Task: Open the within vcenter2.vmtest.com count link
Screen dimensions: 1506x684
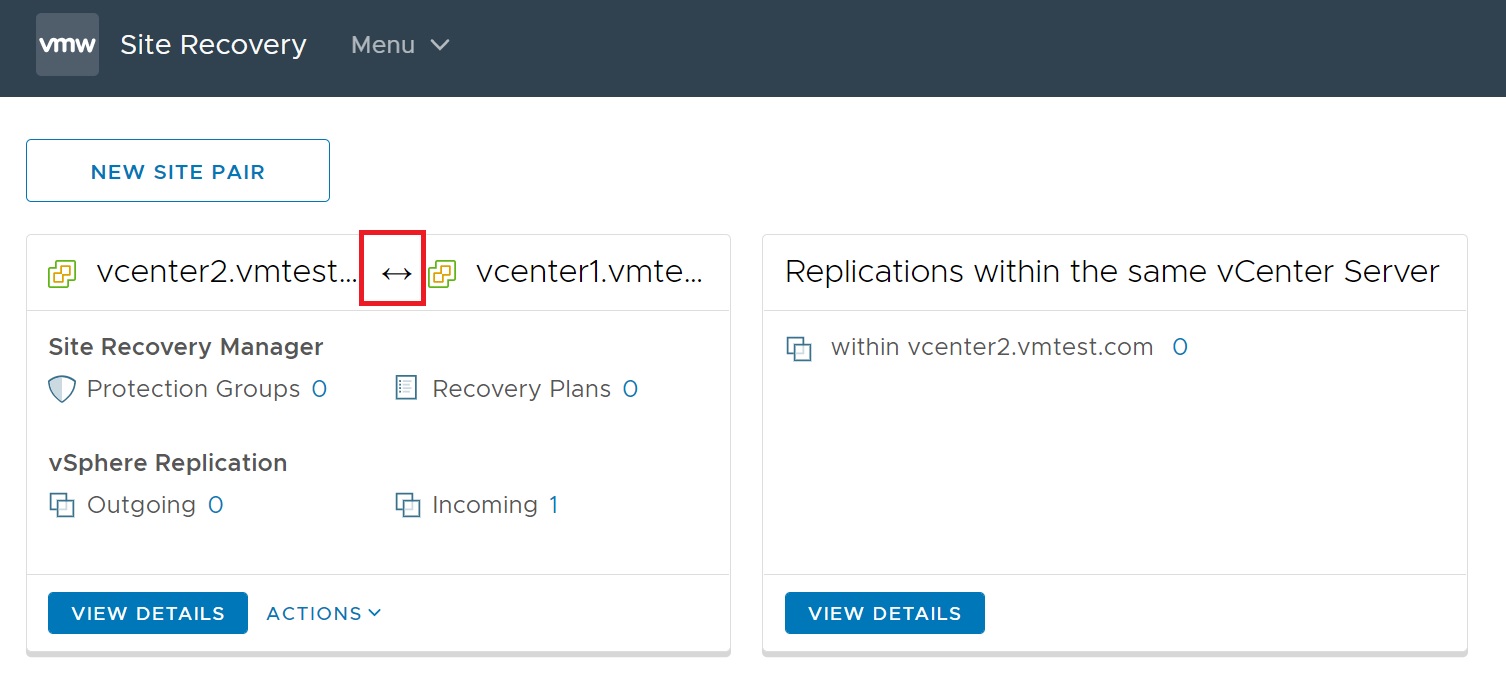Action: tap(1180, 347)
